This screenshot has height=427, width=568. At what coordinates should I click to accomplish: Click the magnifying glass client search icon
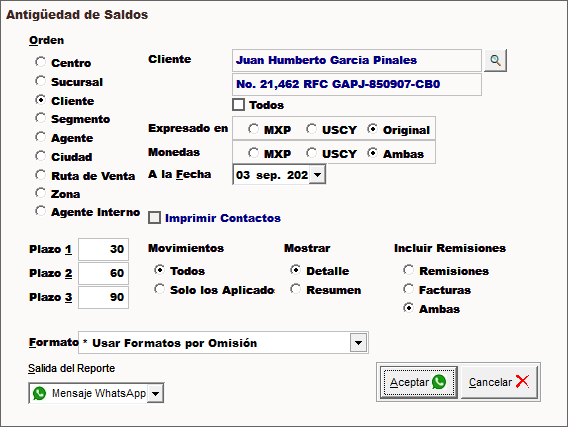tap(495, 60)
